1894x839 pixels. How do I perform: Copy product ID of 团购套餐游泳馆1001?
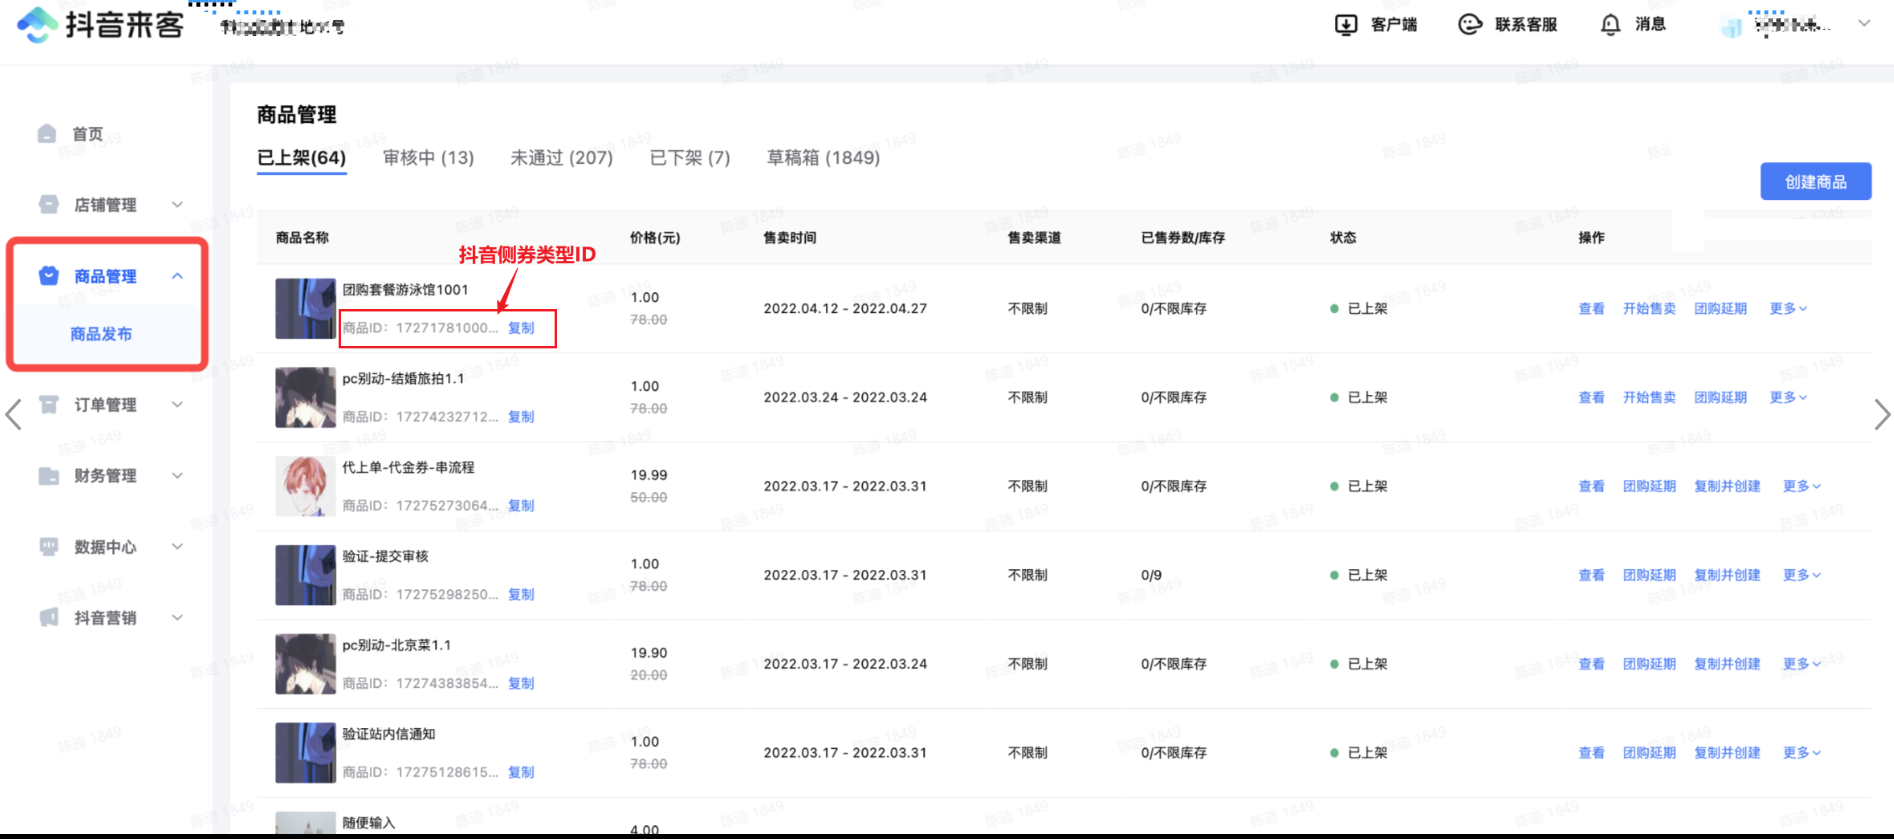521,328
